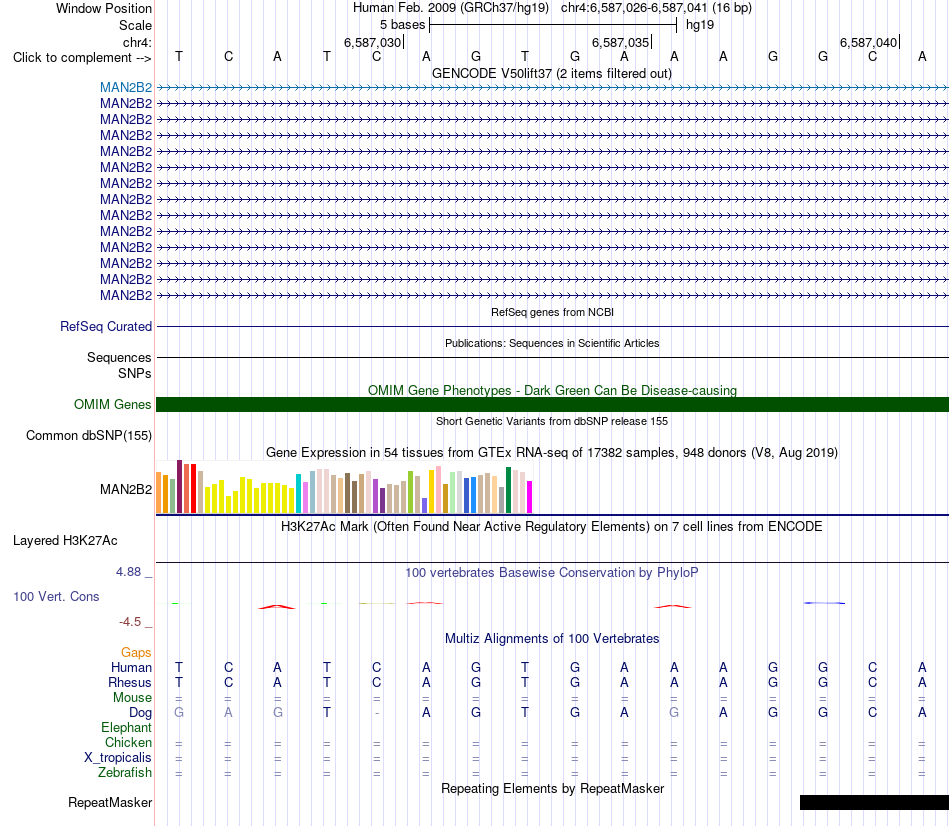Click the Human alignment row label
Image resolution: width=950 pixels, height=826 pixels.
point(131,667)
